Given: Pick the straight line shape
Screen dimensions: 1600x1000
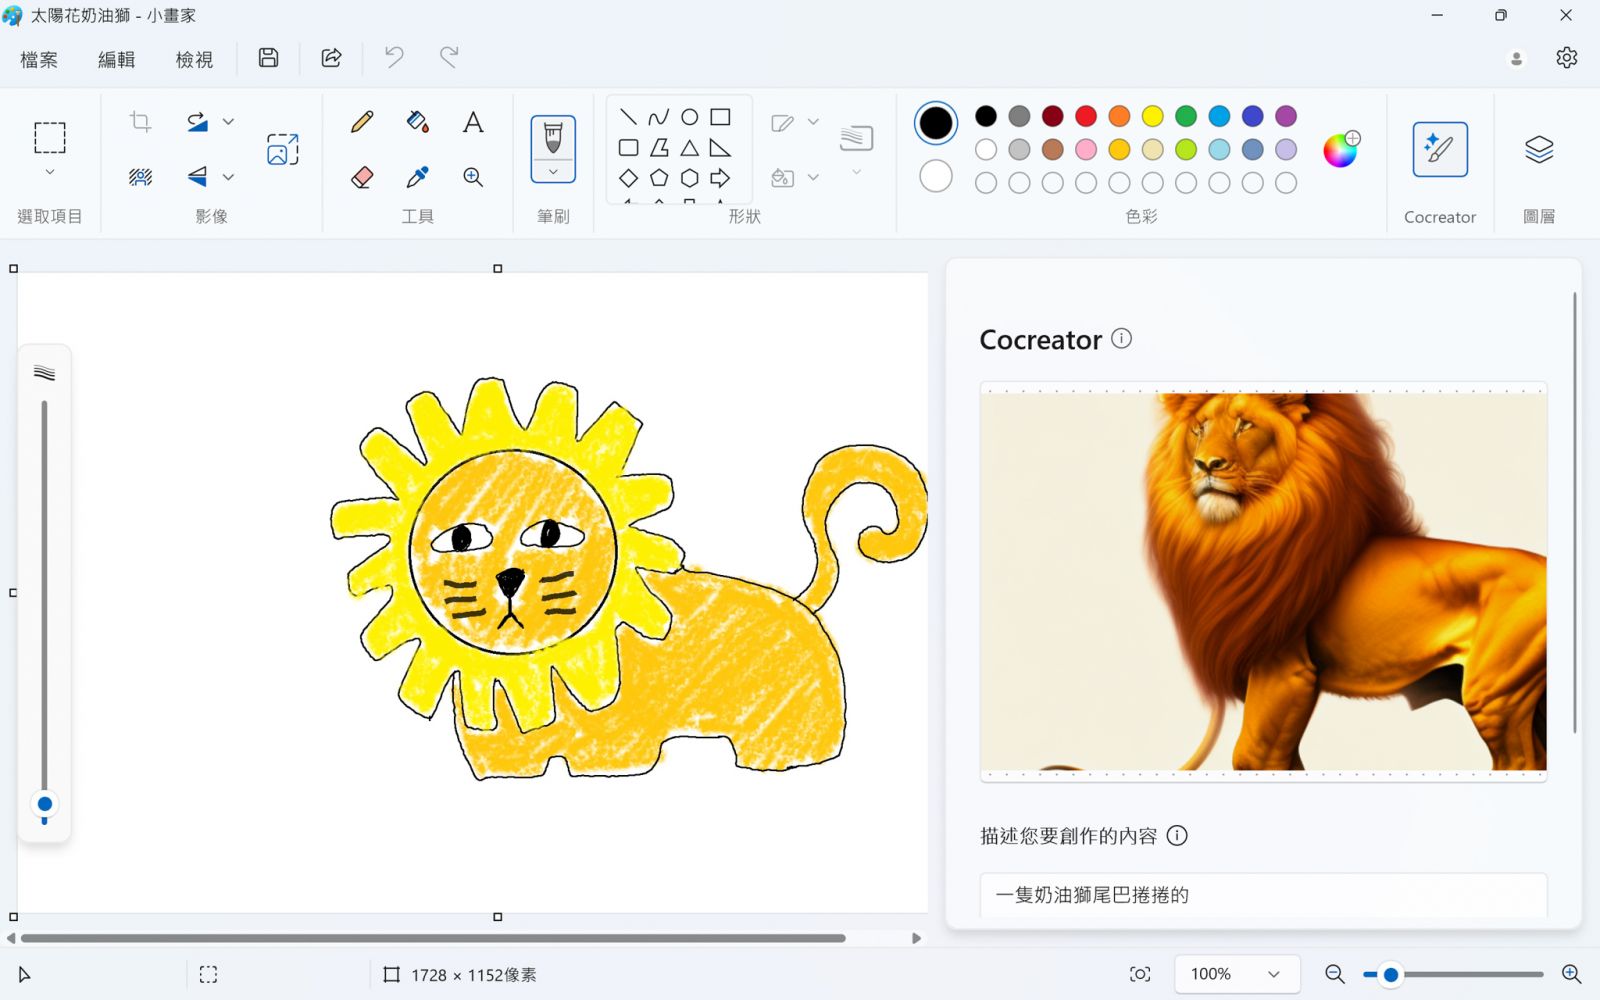Looking at the screenshot, I should pos(628,117).
